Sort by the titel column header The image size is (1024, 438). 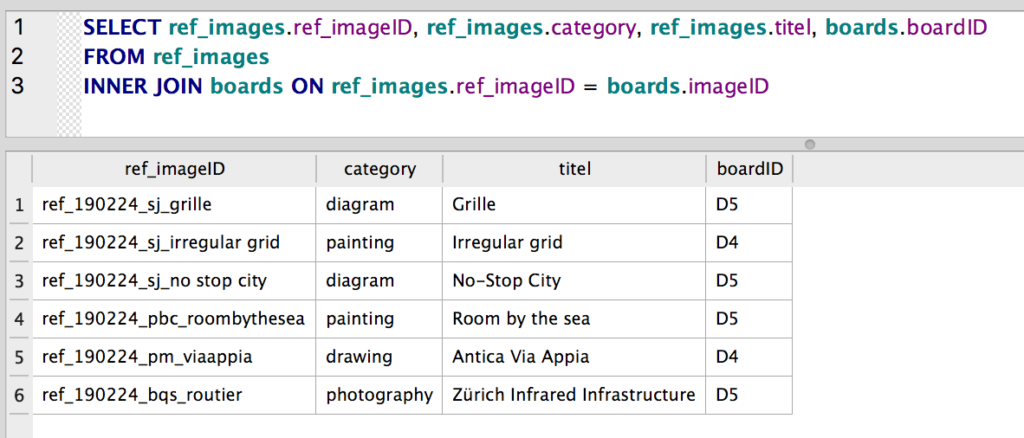click(x=574, y=169)
